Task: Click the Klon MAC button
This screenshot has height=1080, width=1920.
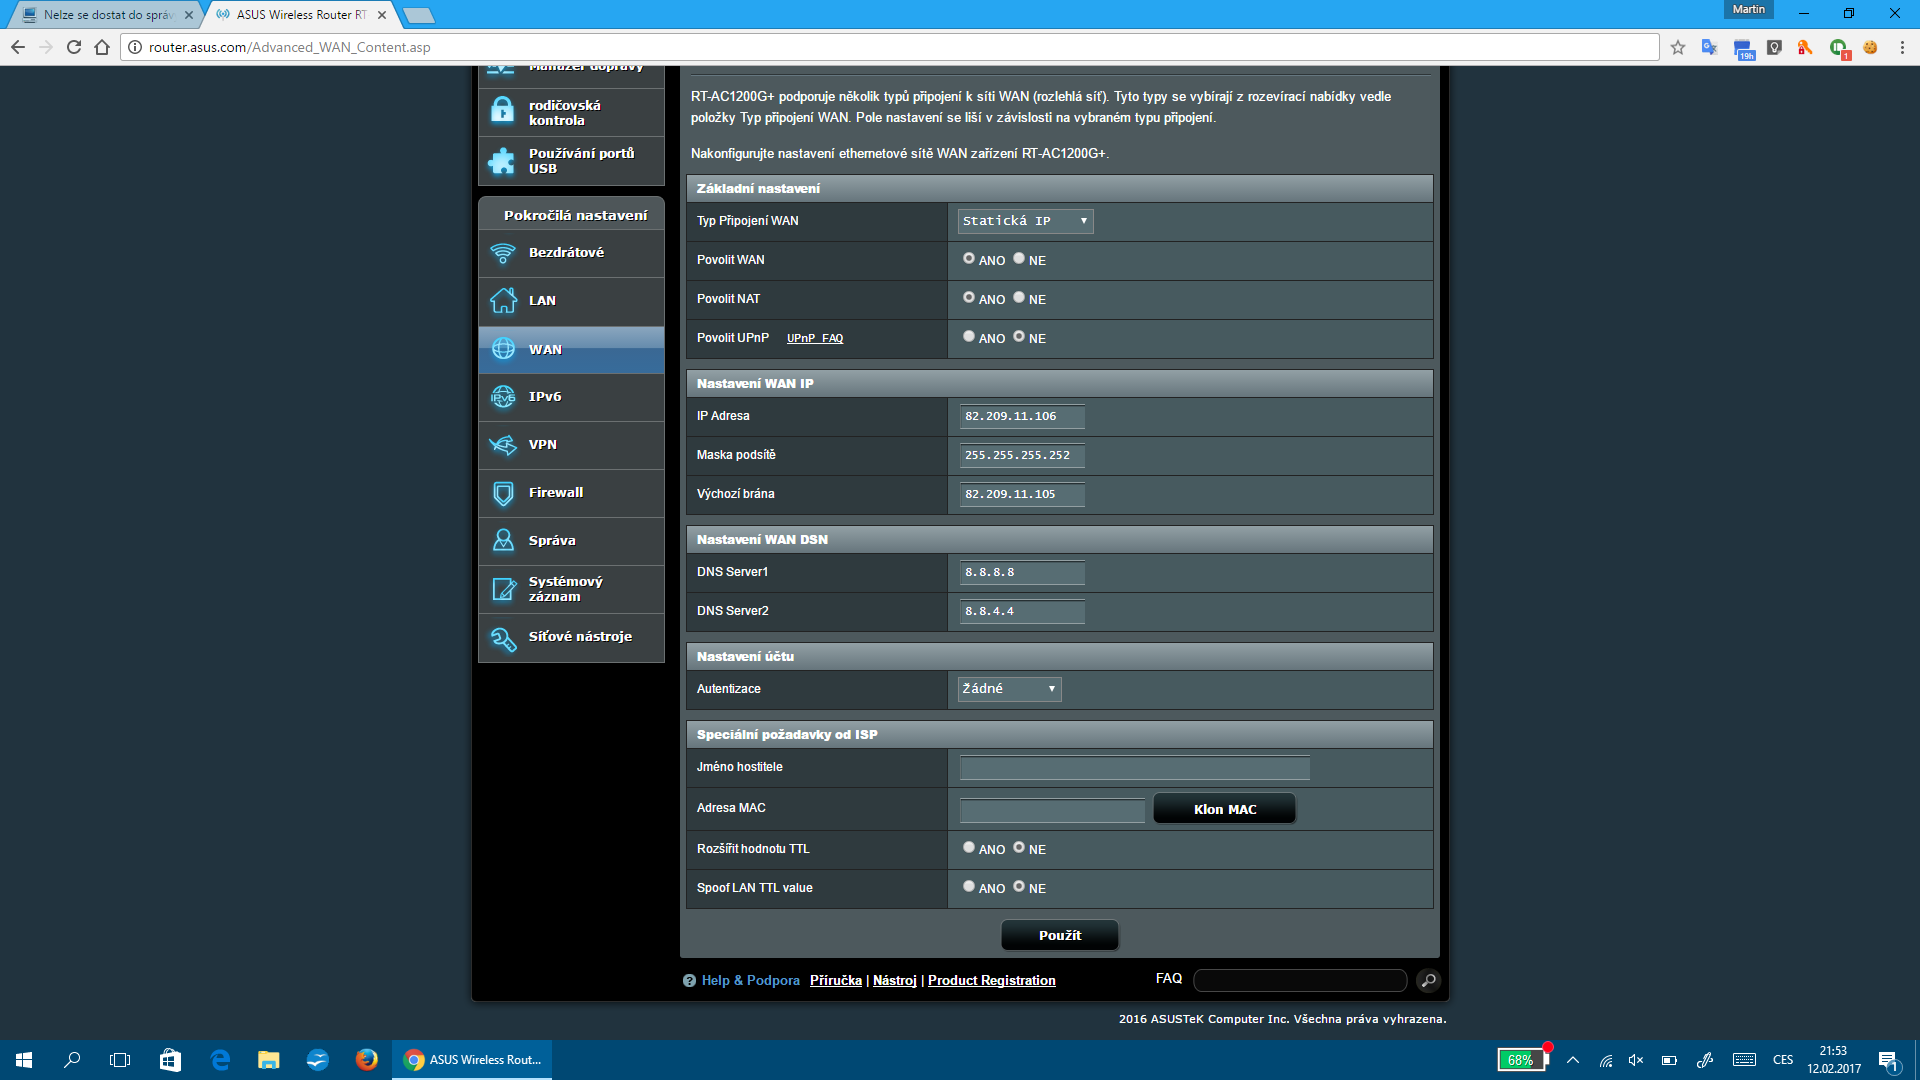Action: click(x=1224, y=809)
